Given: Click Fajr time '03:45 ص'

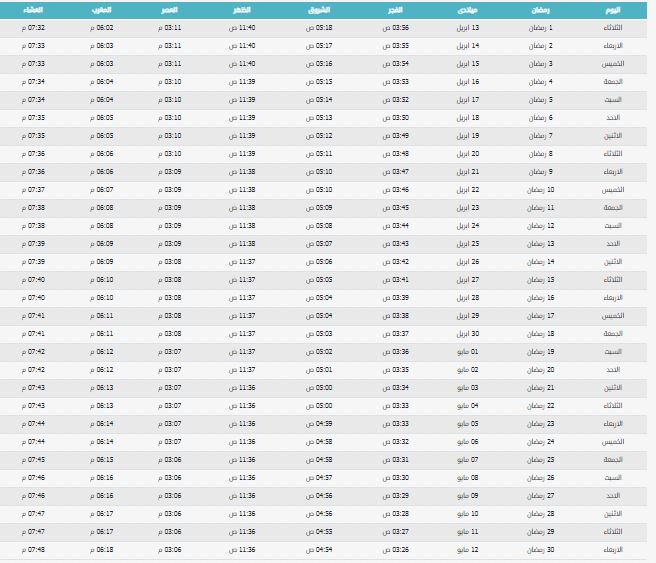Looking at the screenshot, I should tap(395, 208).
